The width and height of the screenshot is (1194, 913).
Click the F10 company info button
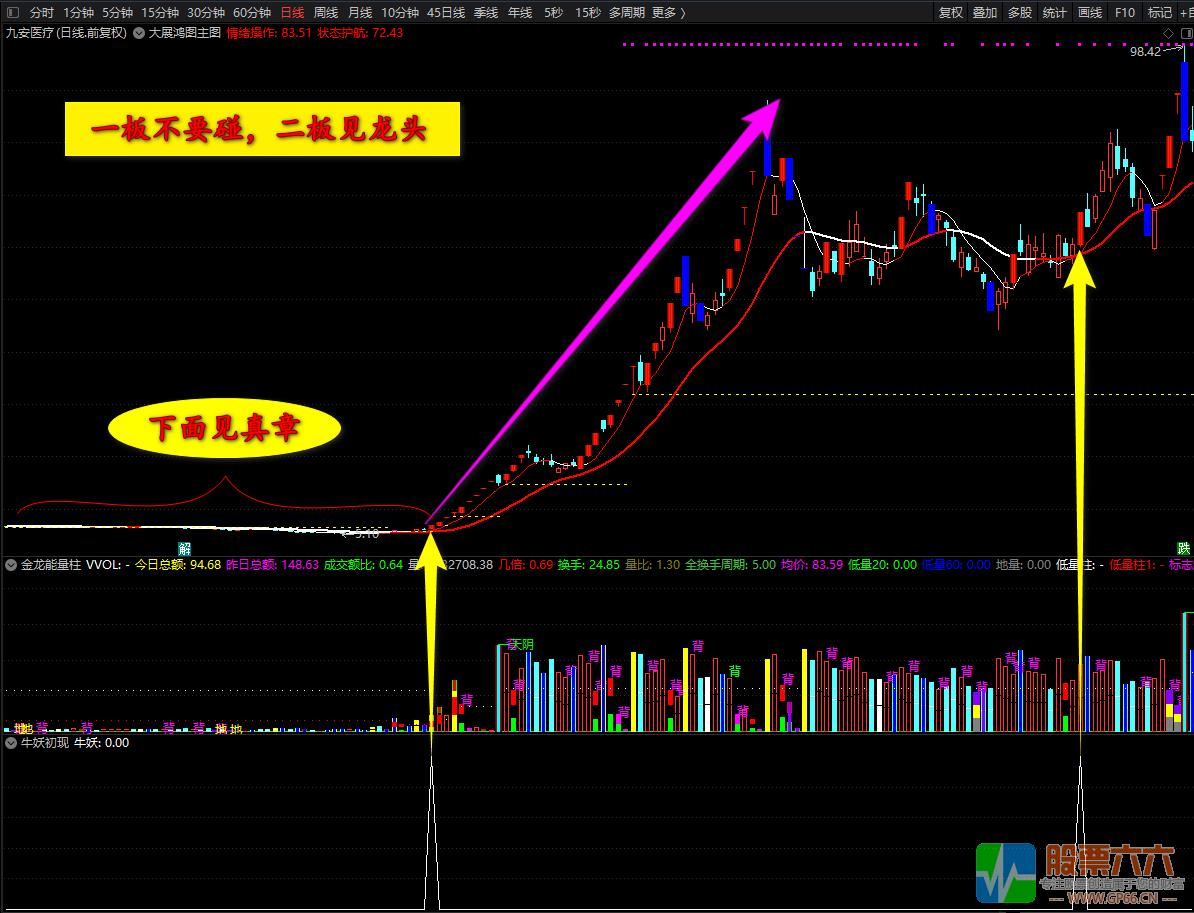1125,12
